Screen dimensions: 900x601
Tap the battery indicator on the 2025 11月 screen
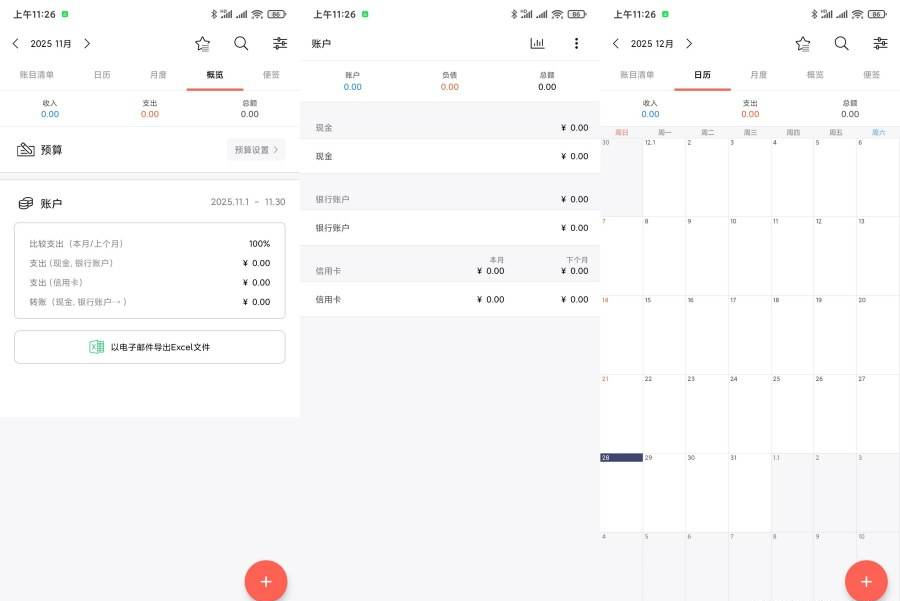point(277,14)
